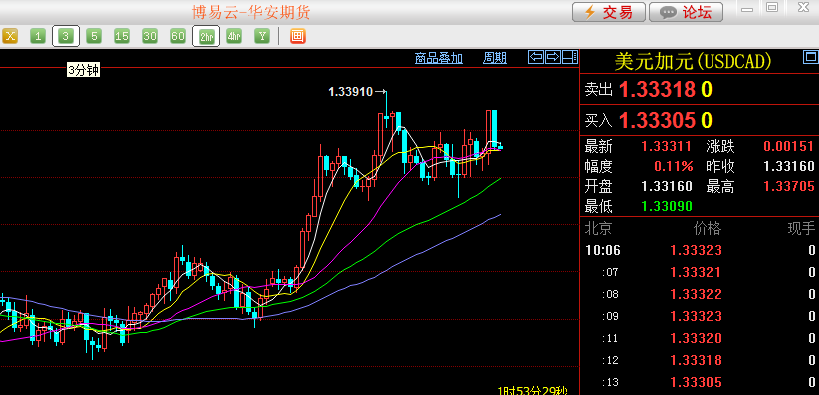
Task: Select the 3-minute chart period
Action: (66, 36)
